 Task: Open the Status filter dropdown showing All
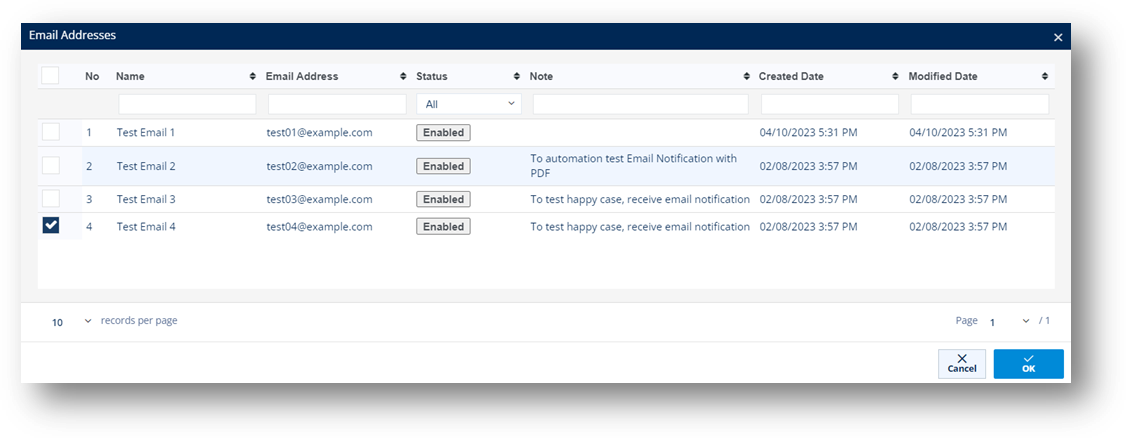point(469,104)
